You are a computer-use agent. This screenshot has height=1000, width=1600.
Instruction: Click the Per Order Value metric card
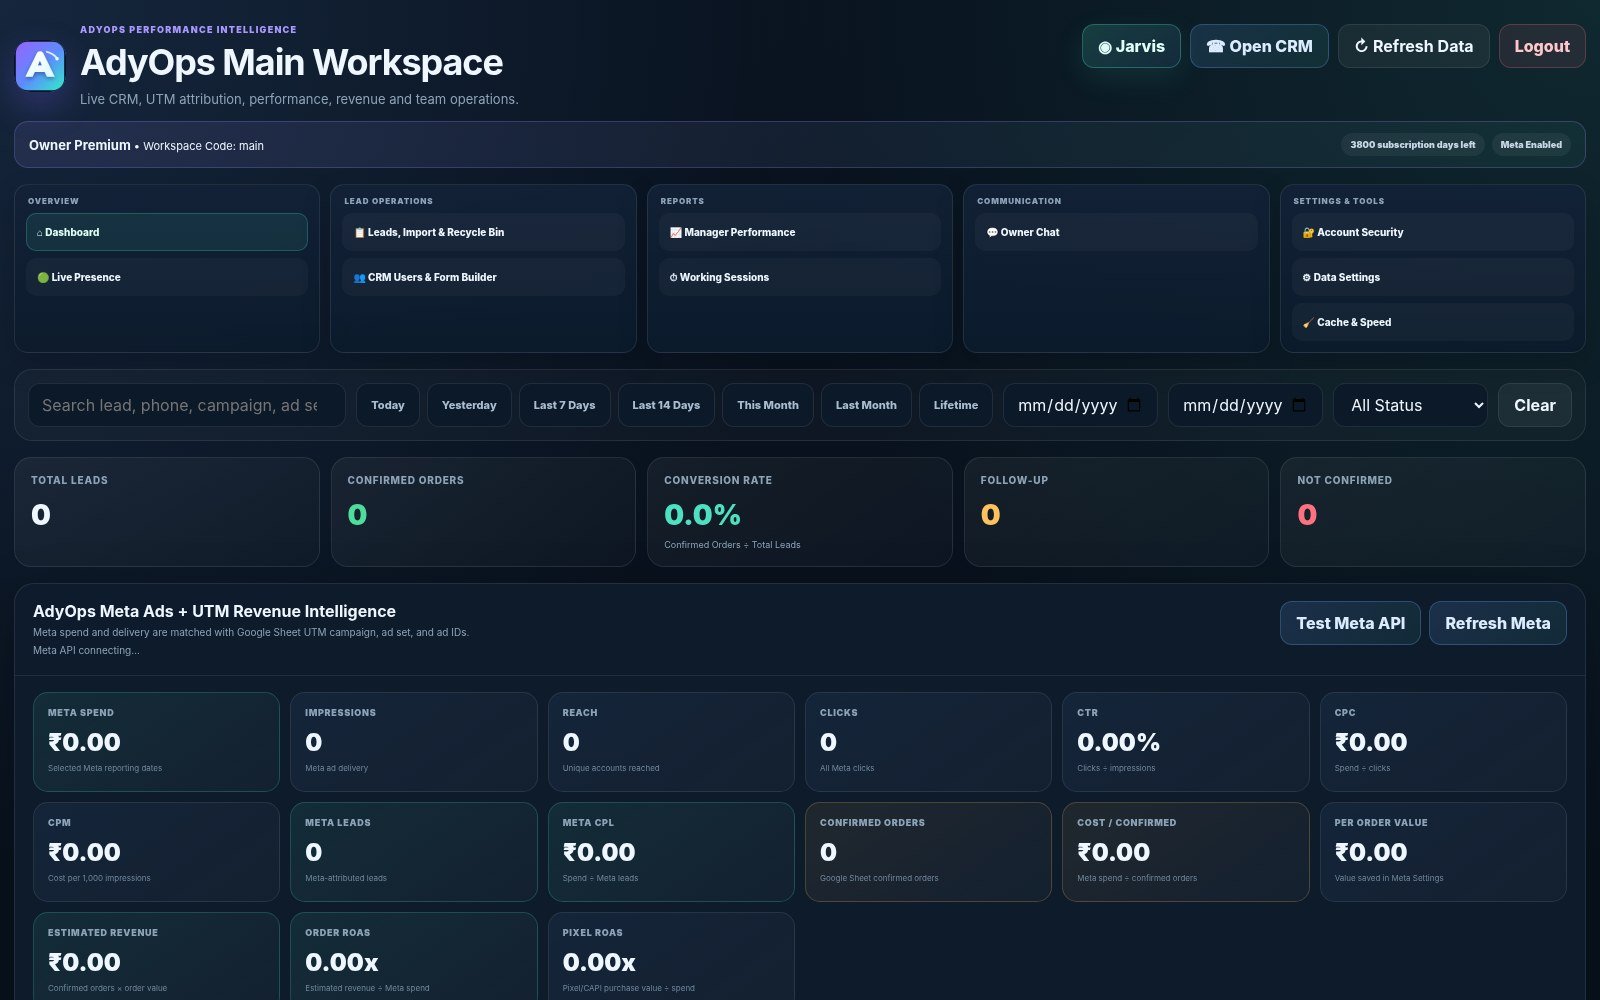pos(1443,852)
